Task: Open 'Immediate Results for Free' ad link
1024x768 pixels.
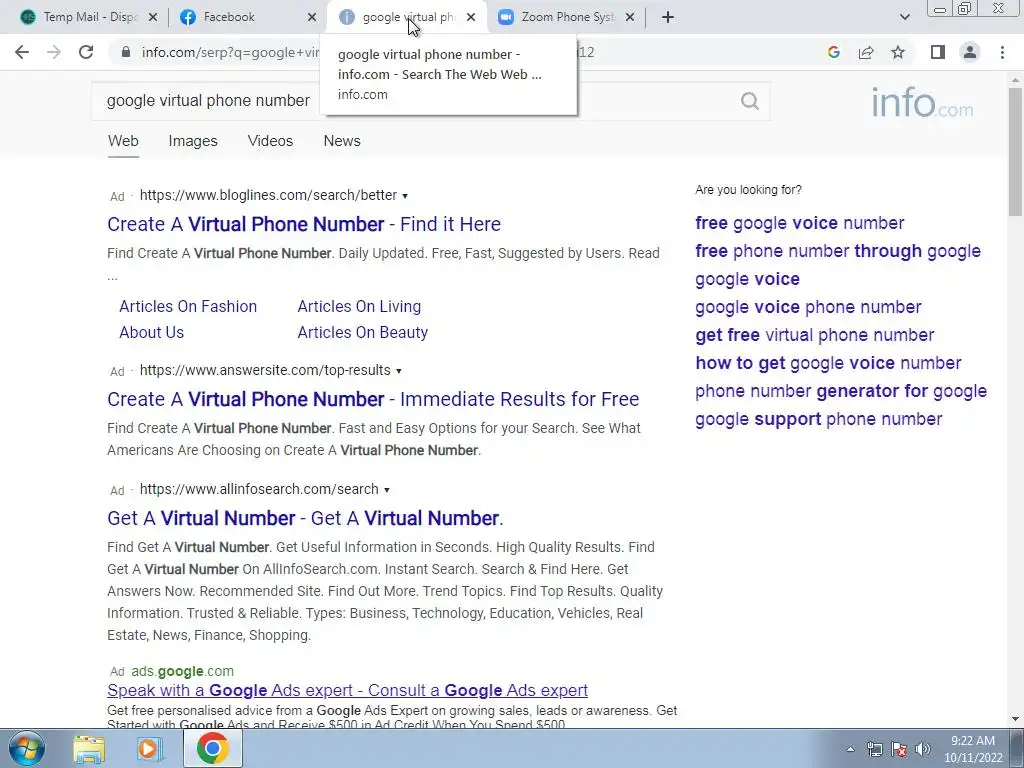Action: point(373,399)
